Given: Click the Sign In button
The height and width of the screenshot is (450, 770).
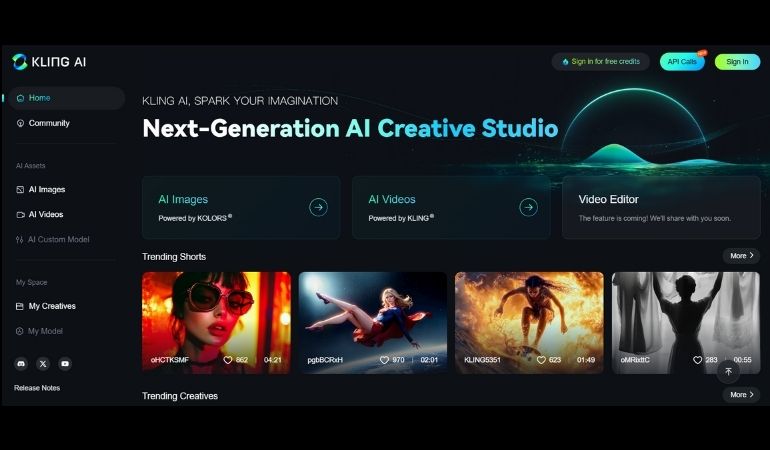Looking at the screenshot, I should click(x=737, y=61).
